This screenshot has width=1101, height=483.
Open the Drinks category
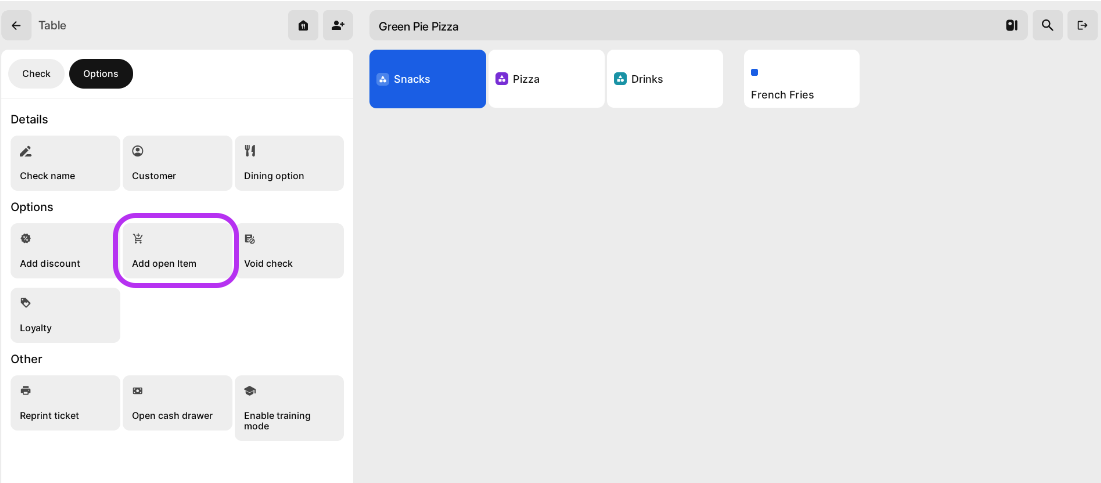click(664, 79)
